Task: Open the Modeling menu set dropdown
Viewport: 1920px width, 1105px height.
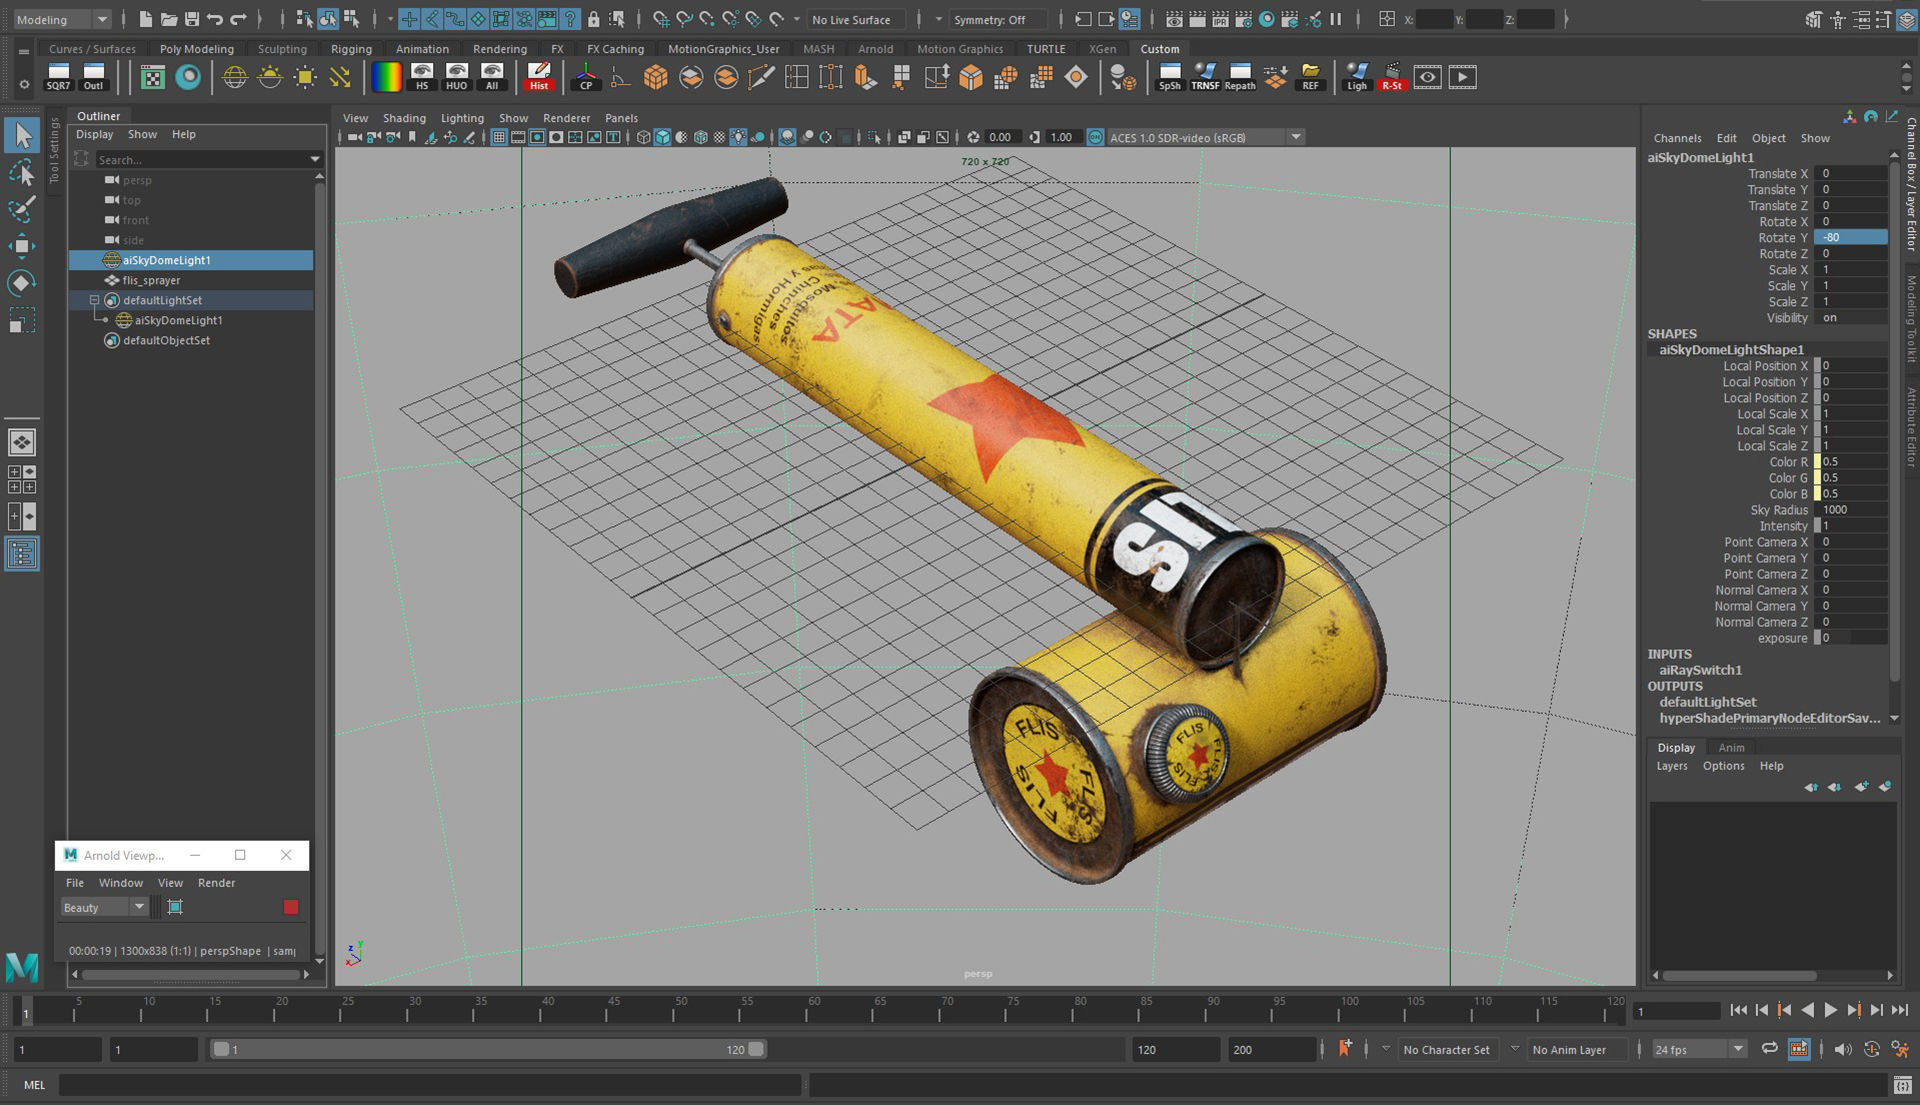Action: tap(62, 19)
